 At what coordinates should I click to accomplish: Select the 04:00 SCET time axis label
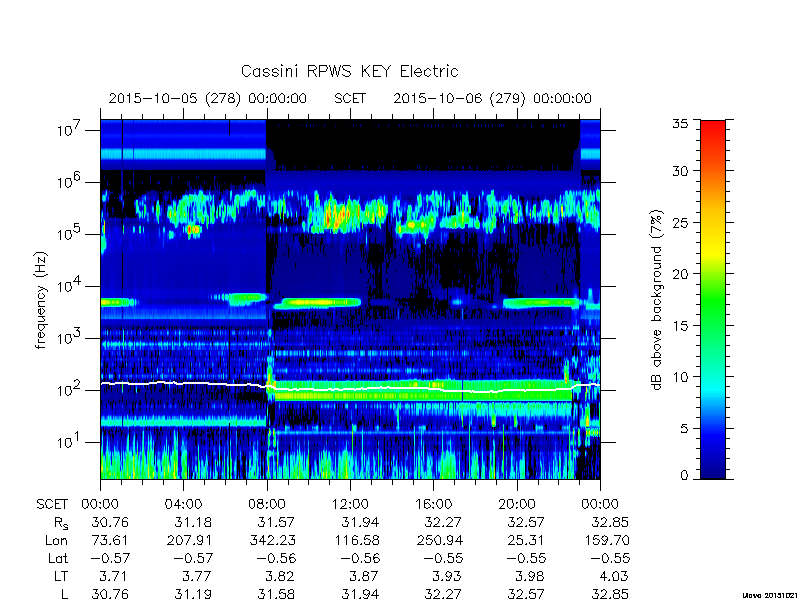183,504
